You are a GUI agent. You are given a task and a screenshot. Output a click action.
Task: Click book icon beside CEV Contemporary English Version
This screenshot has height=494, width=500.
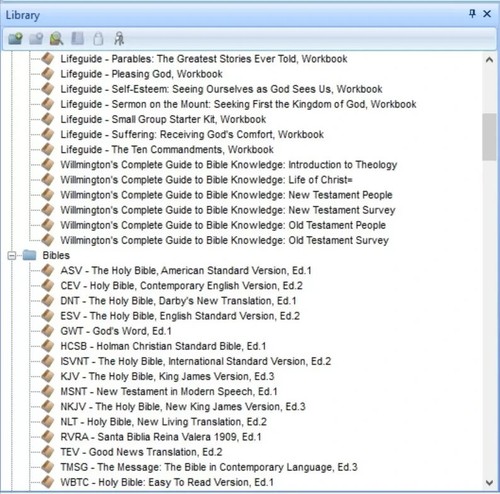(x=48, y=285)
